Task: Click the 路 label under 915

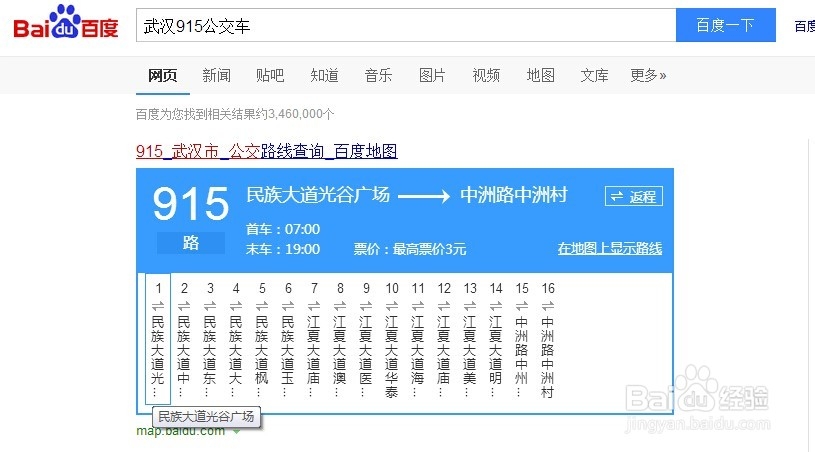Action: (x=191, y=243)
